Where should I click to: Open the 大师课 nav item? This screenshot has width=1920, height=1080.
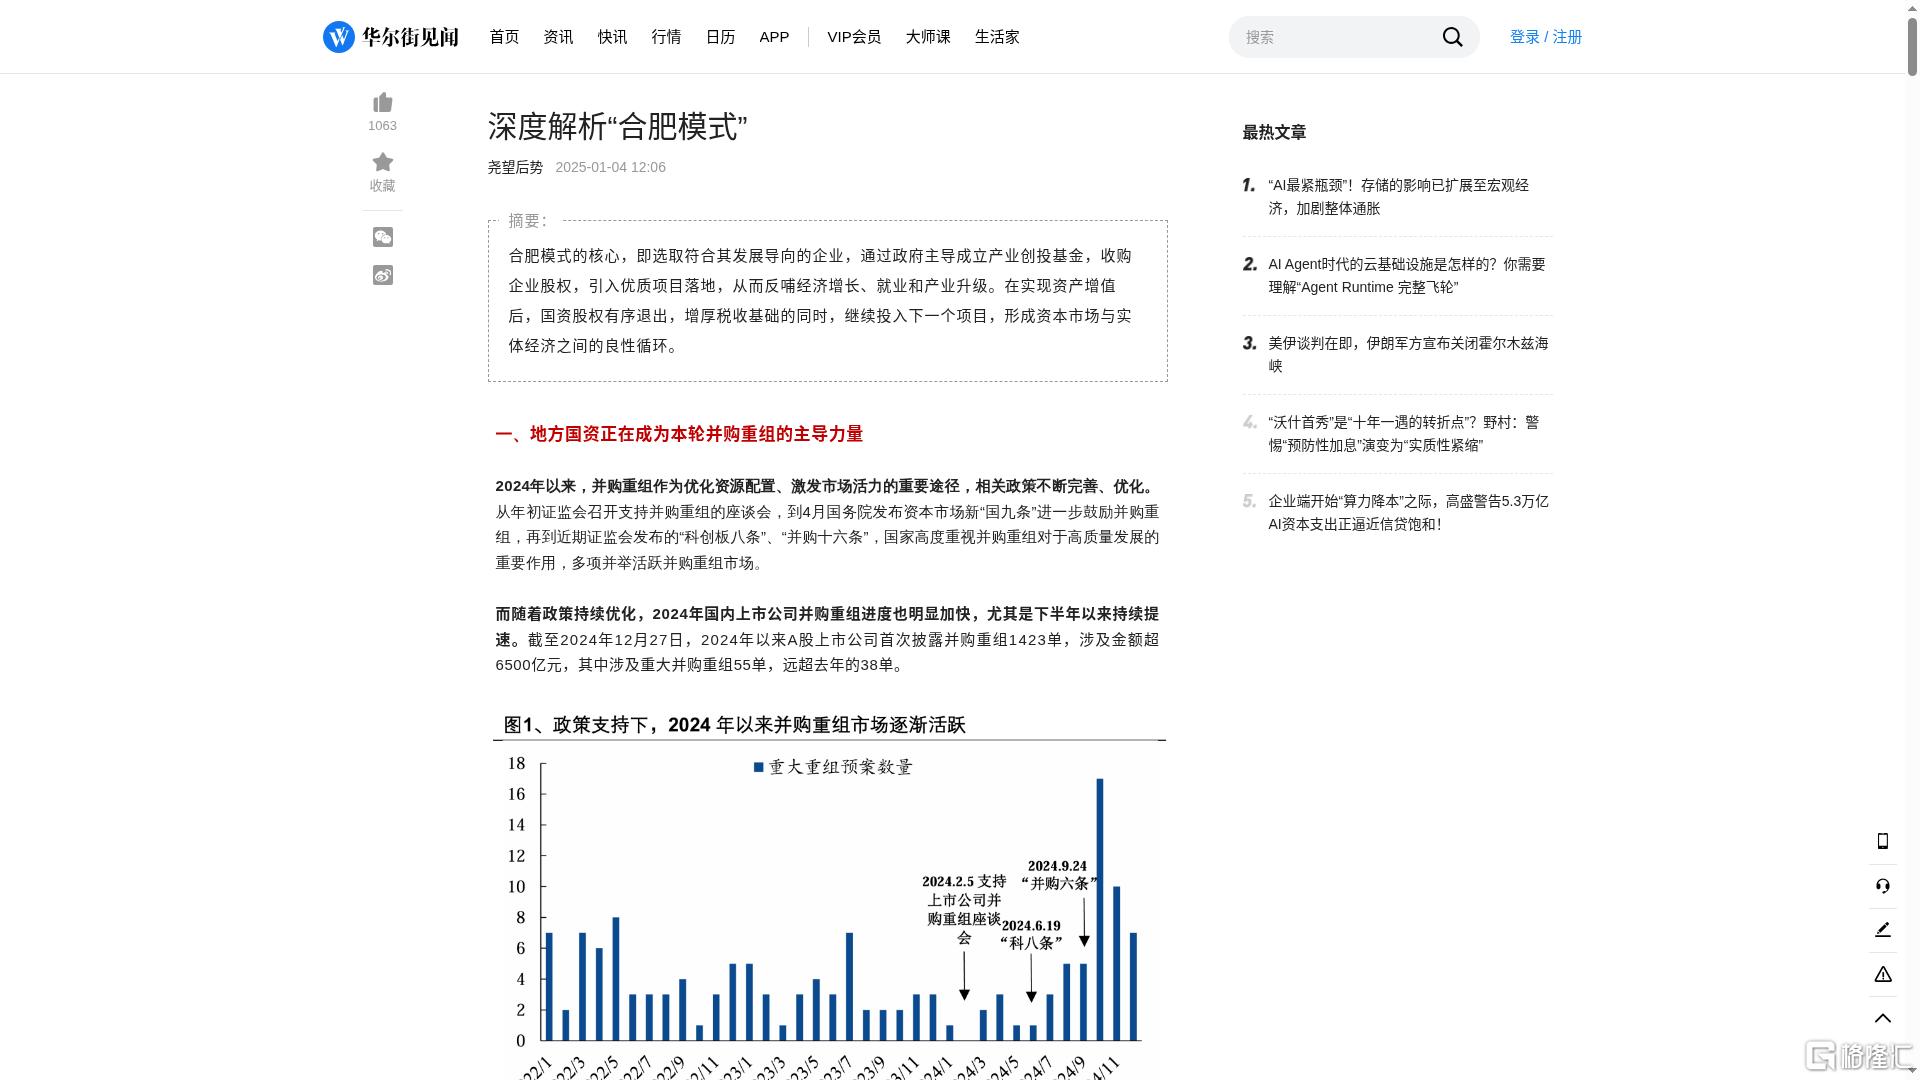coord(928,37)
